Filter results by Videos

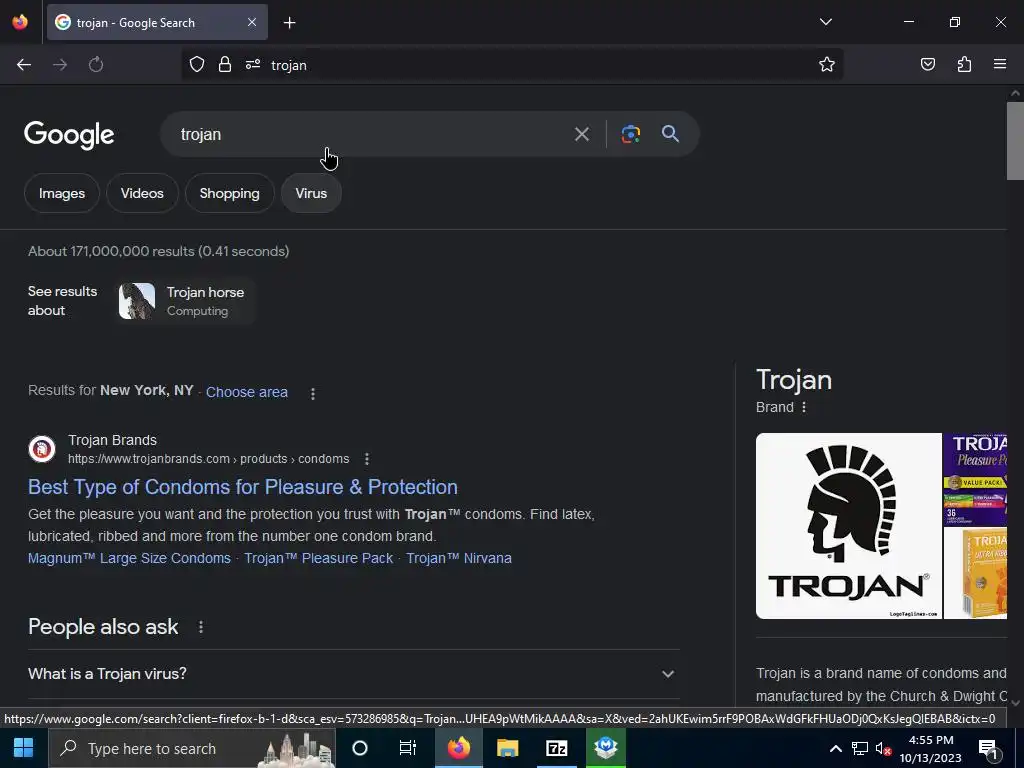pyautogui.click(x=142, y=193)
